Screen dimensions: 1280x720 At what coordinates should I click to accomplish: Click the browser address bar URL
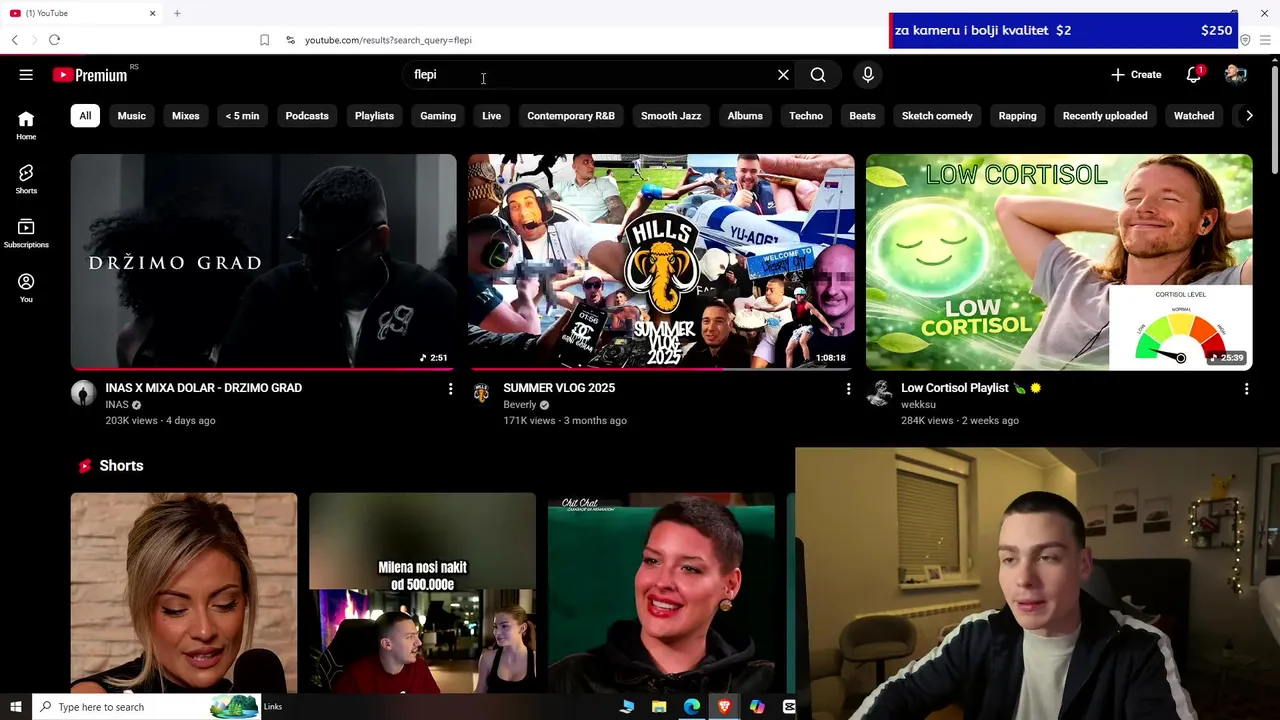coord(388,40)
